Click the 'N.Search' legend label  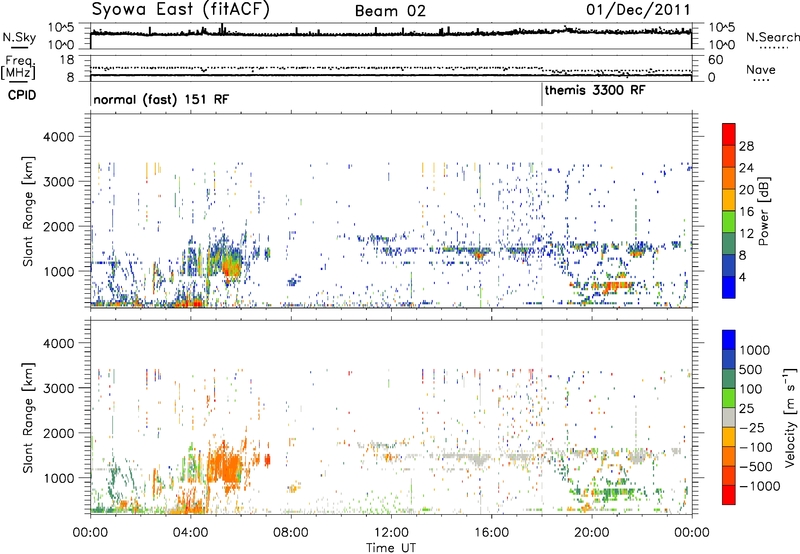772,37
